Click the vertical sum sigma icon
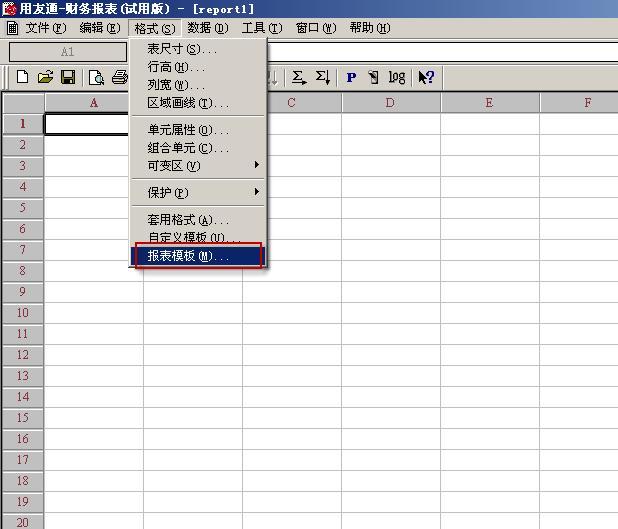Screen dimensions: 618x529 pyautogui.click(x=323, y=77)
